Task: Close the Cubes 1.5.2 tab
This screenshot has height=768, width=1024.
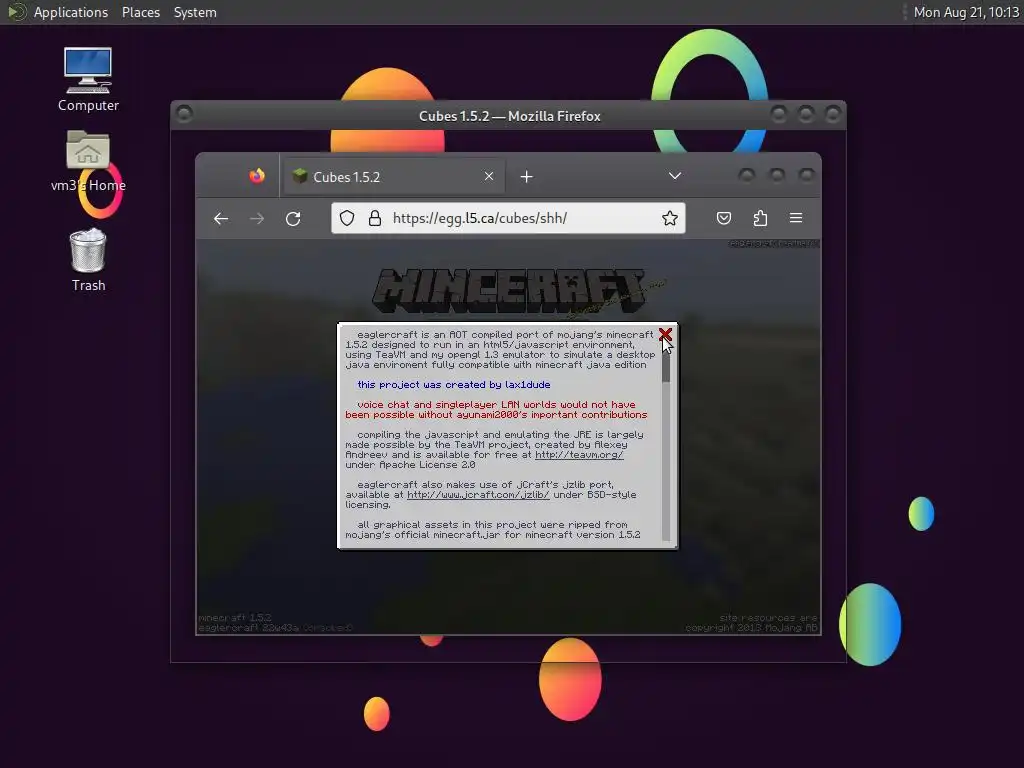Action: click(x=488, y=176)
